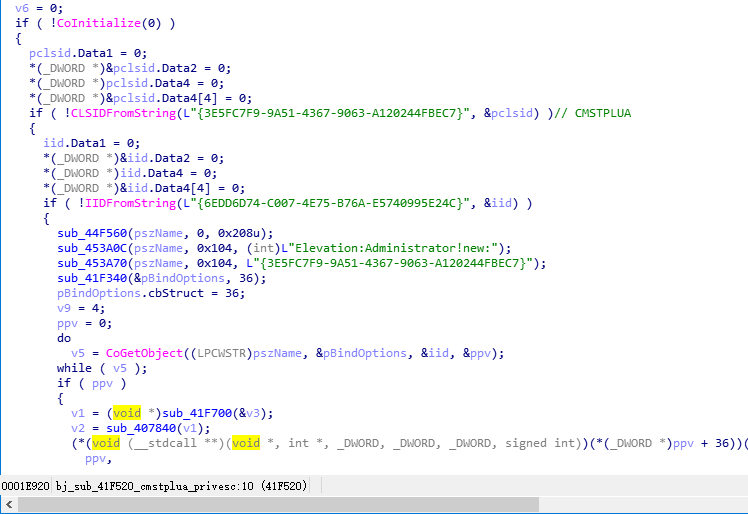Image resolution: width=748 pixels, height=514 pixels.
Task: Click the CoGetObject function call
Action: [x=144, y=353]
